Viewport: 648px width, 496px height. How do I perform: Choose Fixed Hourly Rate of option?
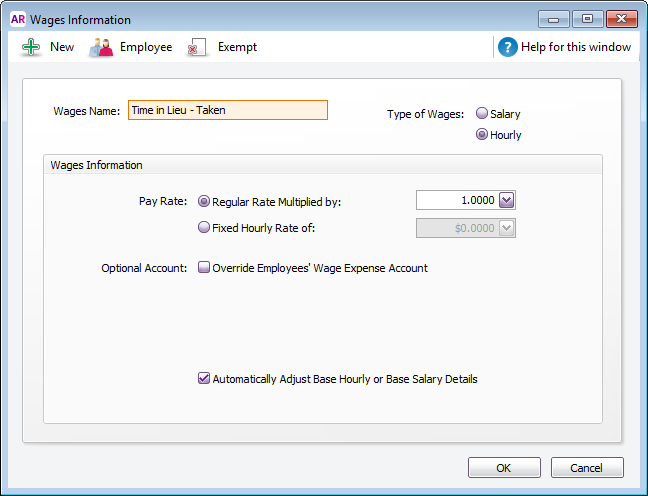coord(205,227)
